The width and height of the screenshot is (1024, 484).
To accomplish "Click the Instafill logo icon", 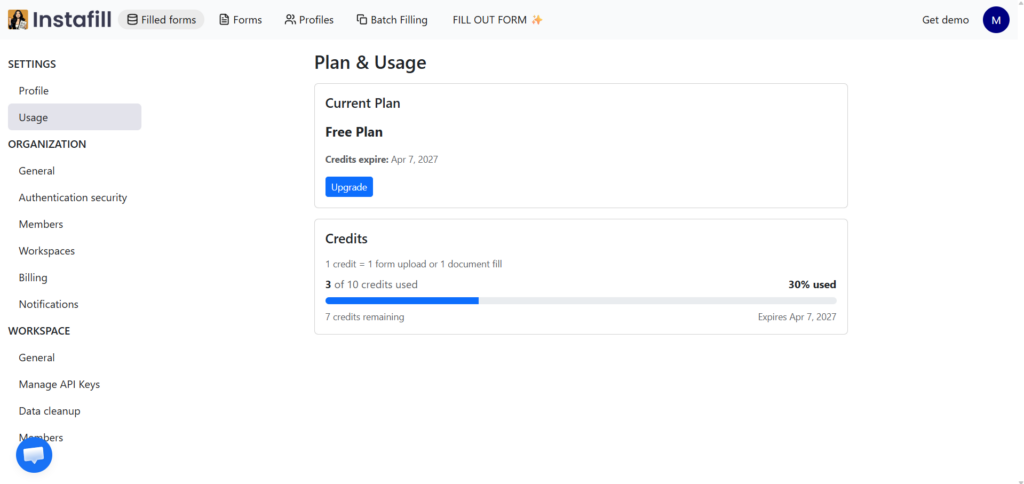I will tap(18, 20).
